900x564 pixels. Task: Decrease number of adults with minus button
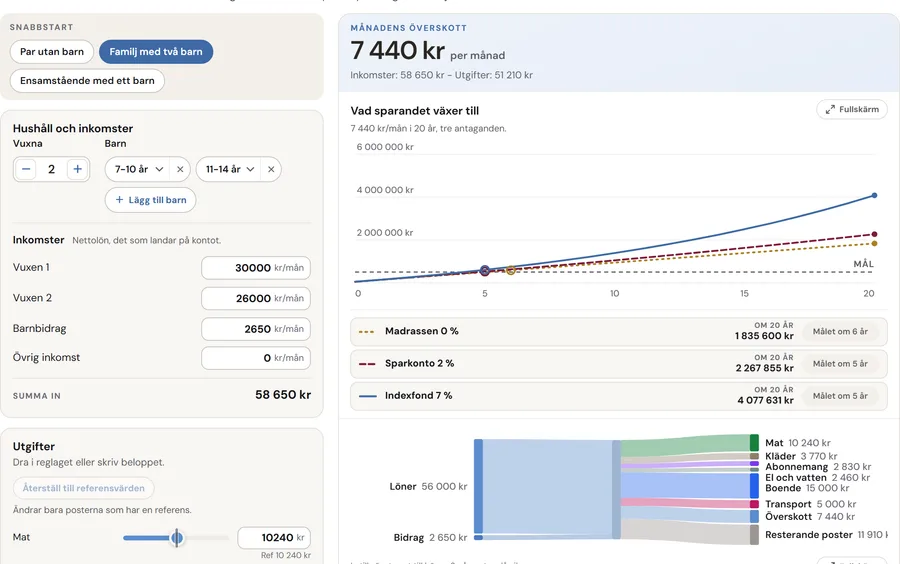(x=26, y=169)
